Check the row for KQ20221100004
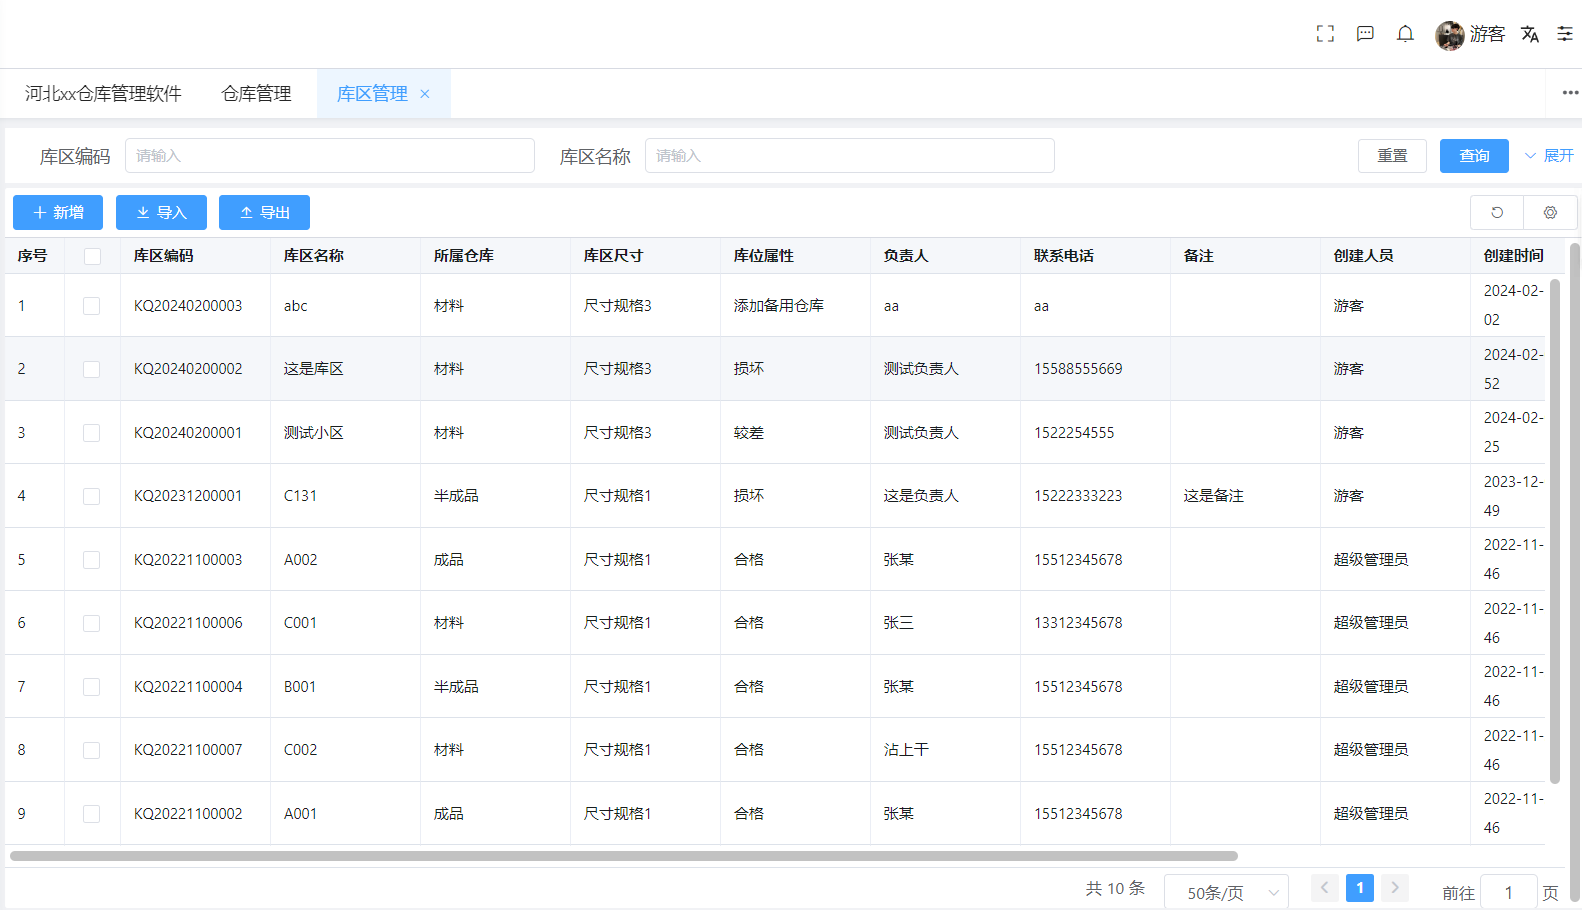The height and width of the screenshot is (910, 1582). click(91, 687)
